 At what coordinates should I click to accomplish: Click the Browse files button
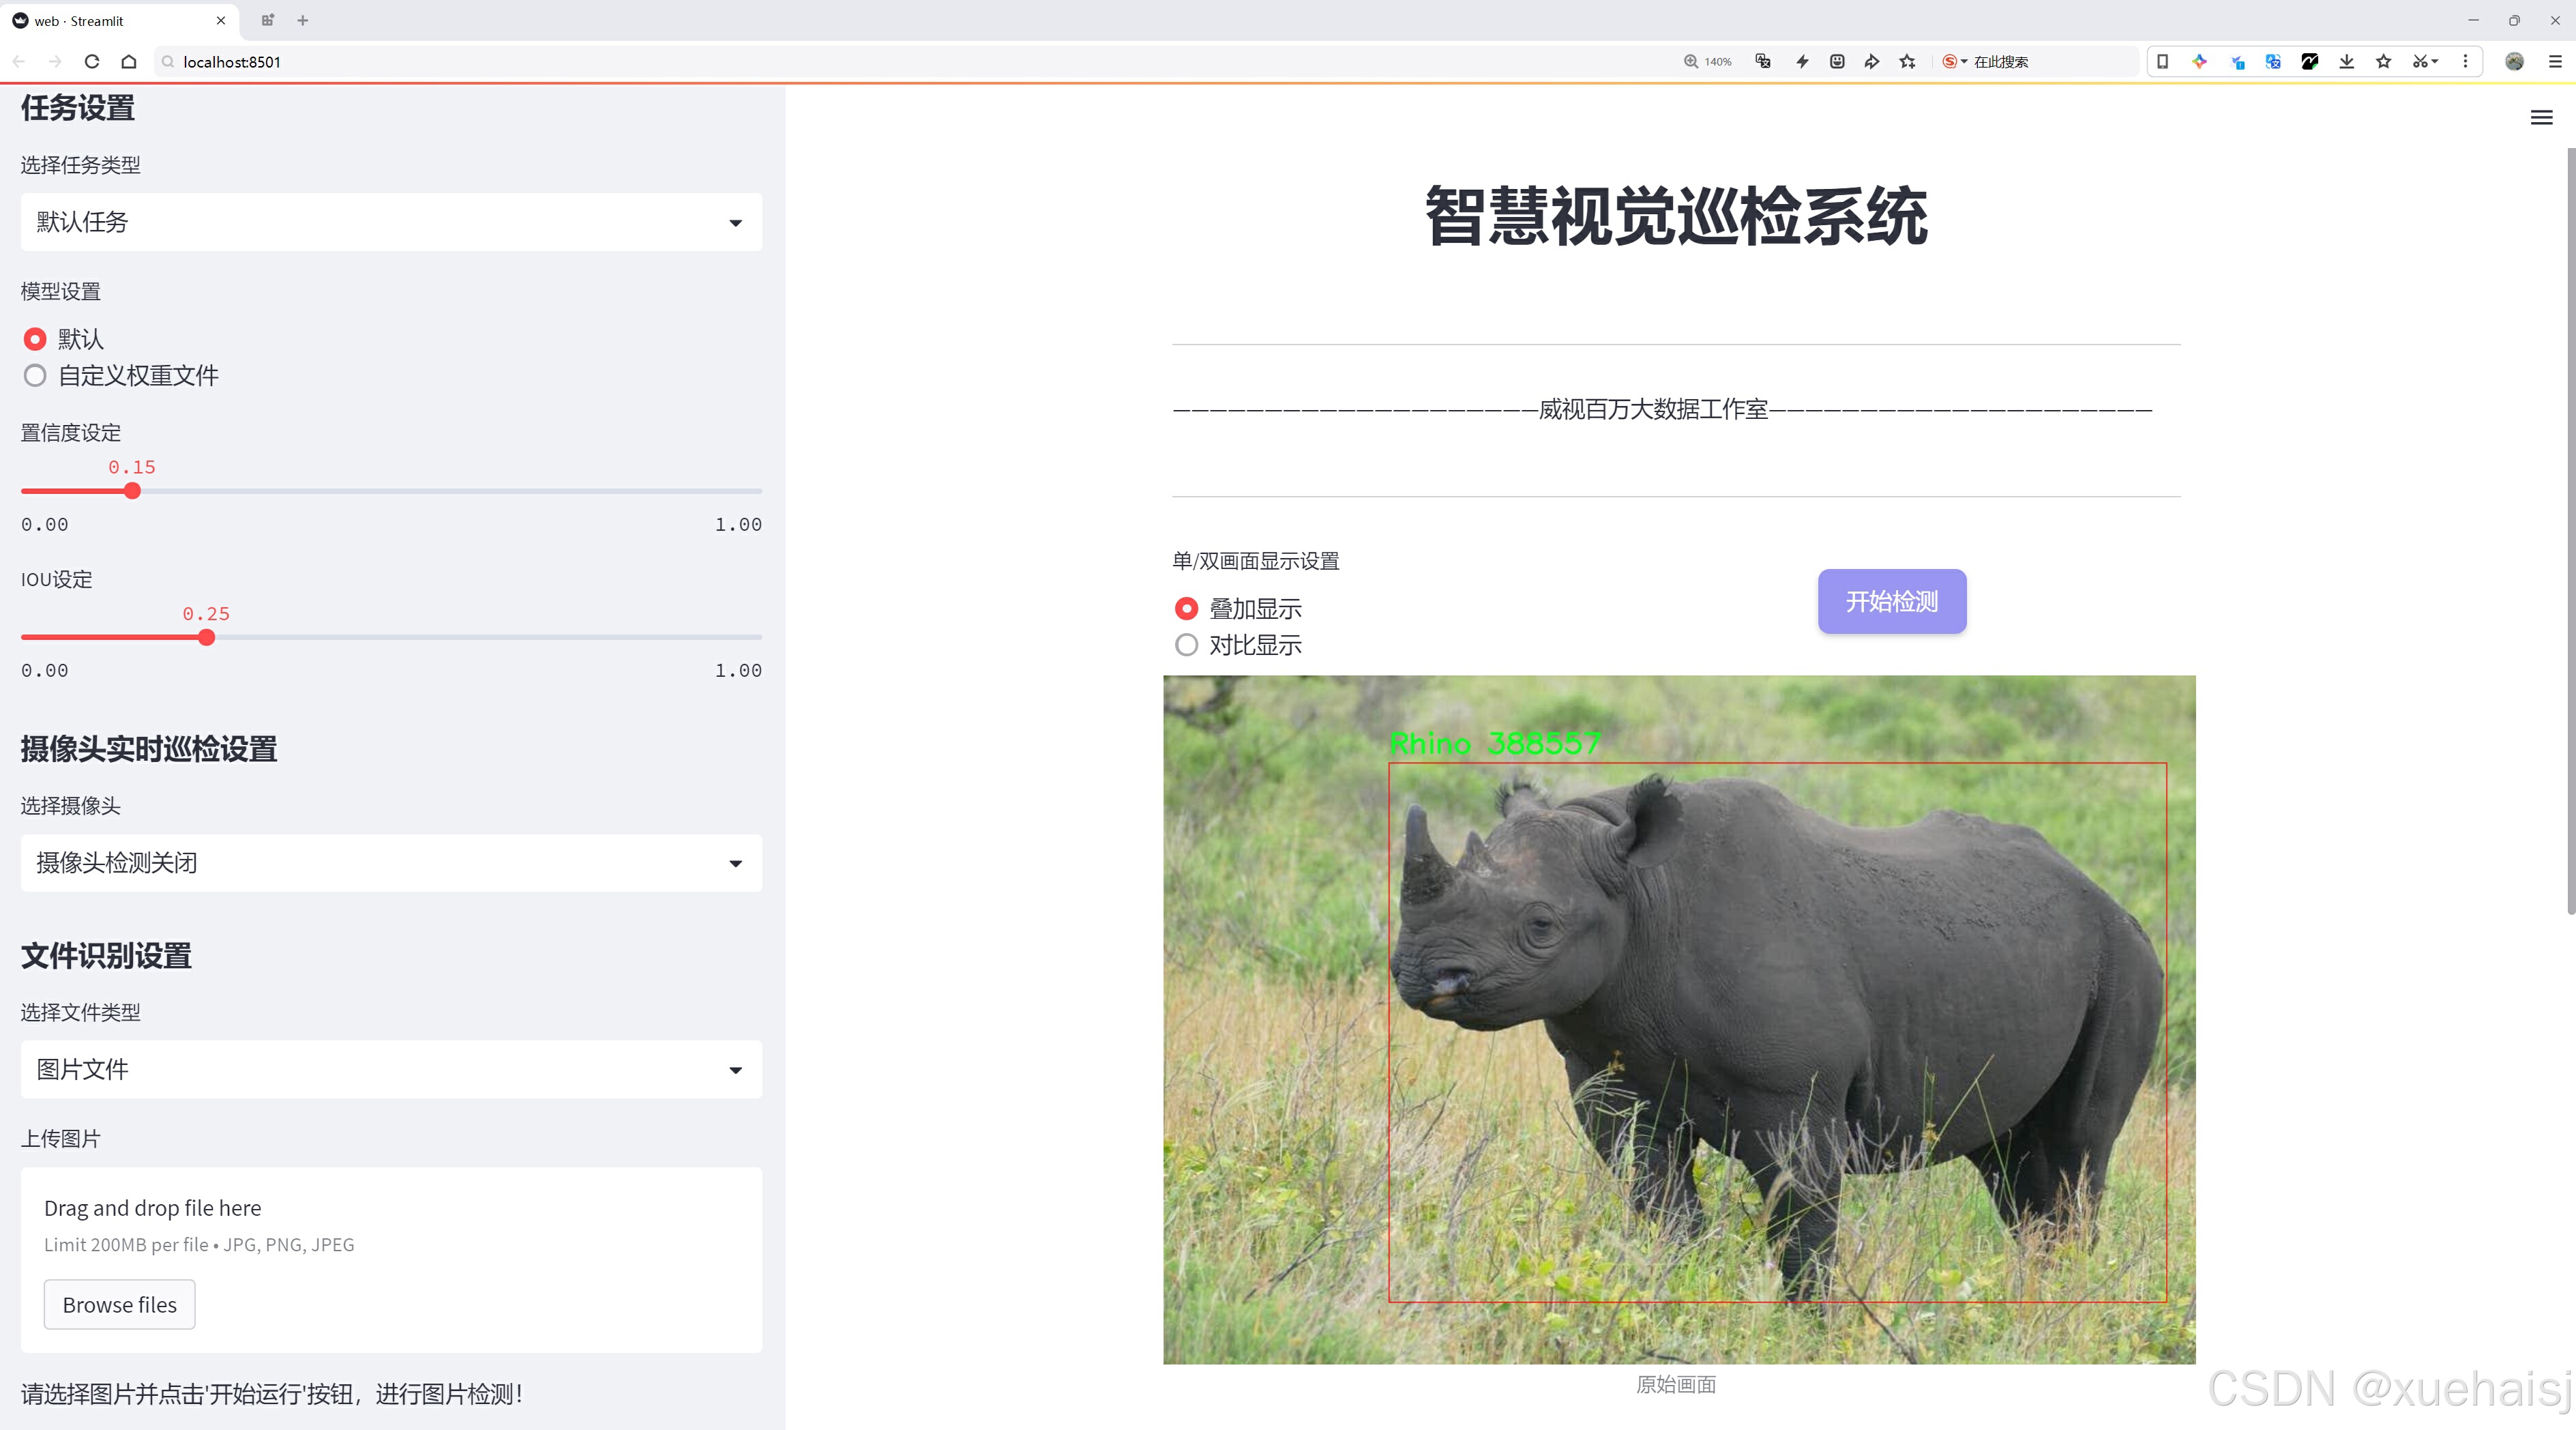click(x=119, y=1305)
